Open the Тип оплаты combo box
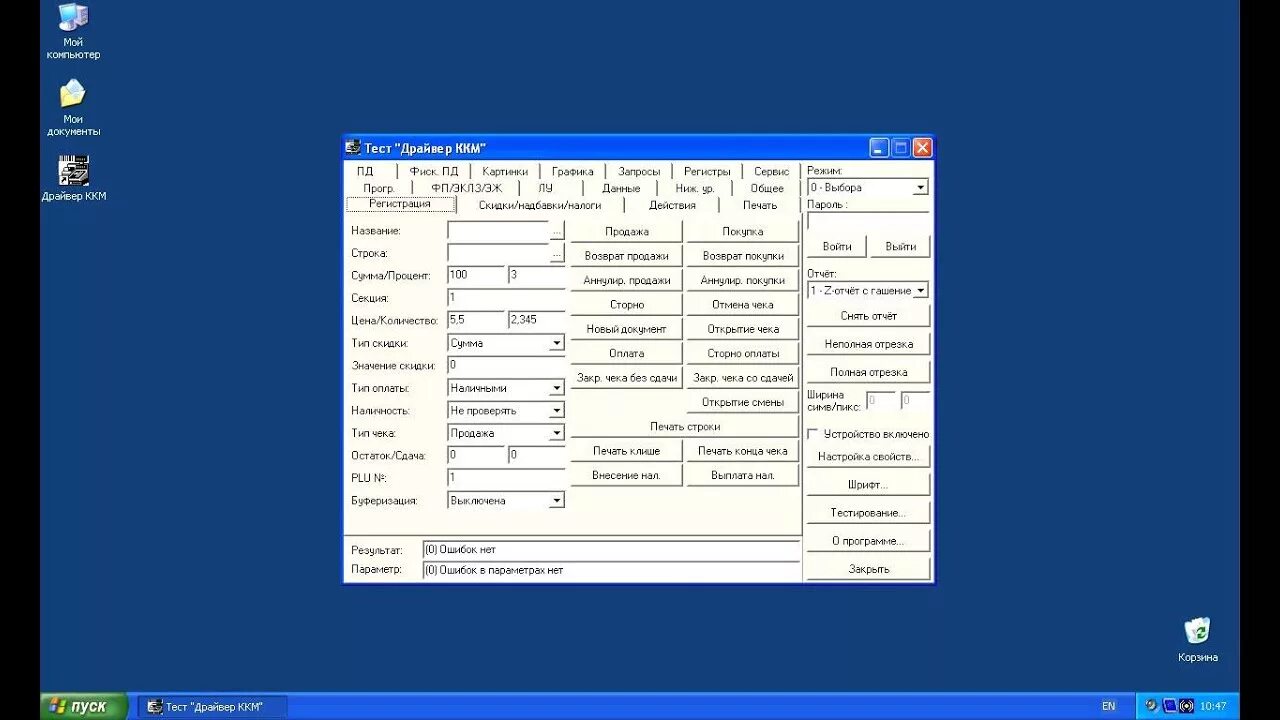Screen dimensions: 1280x720 point(556,388)
